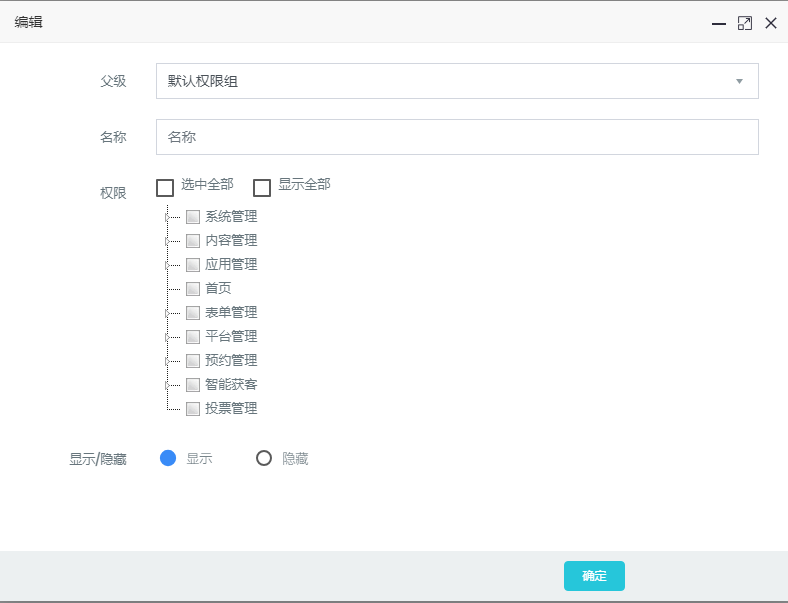Tick the 选中全部 checkbox
This screenshot has width=788, height=603.
tap(166, 187)
